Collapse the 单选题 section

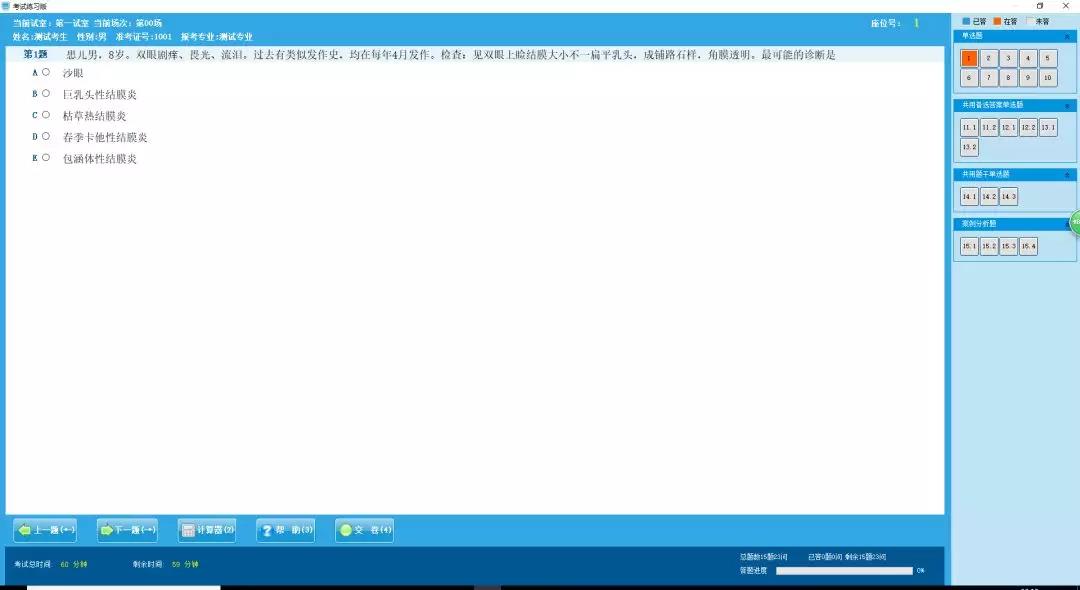tap(1067, 36)
